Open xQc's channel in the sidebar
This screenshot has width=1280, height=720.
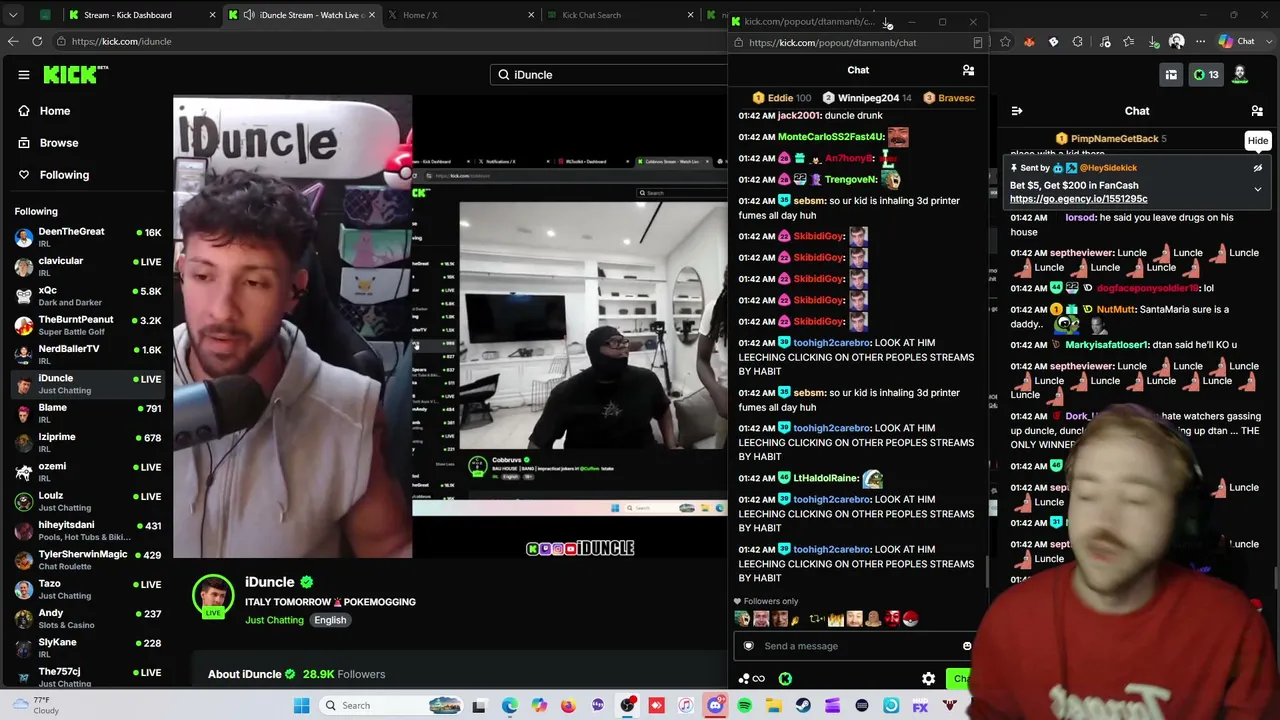coord(87,296)
